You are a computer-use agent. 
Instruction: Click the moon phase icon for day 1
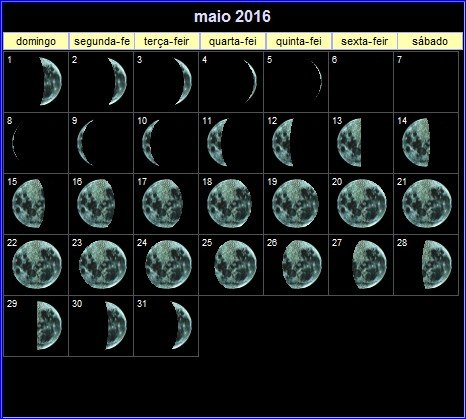[50, 81]
